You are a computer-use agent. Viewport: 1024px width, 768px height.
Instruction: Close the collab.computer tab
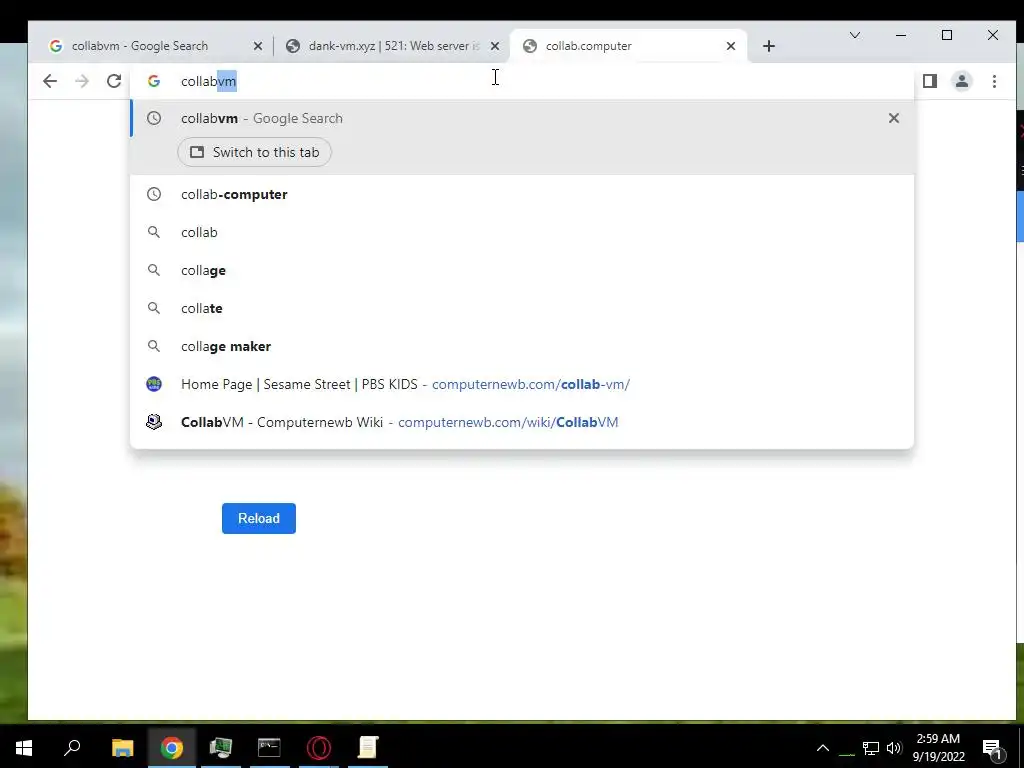(731, 46)
